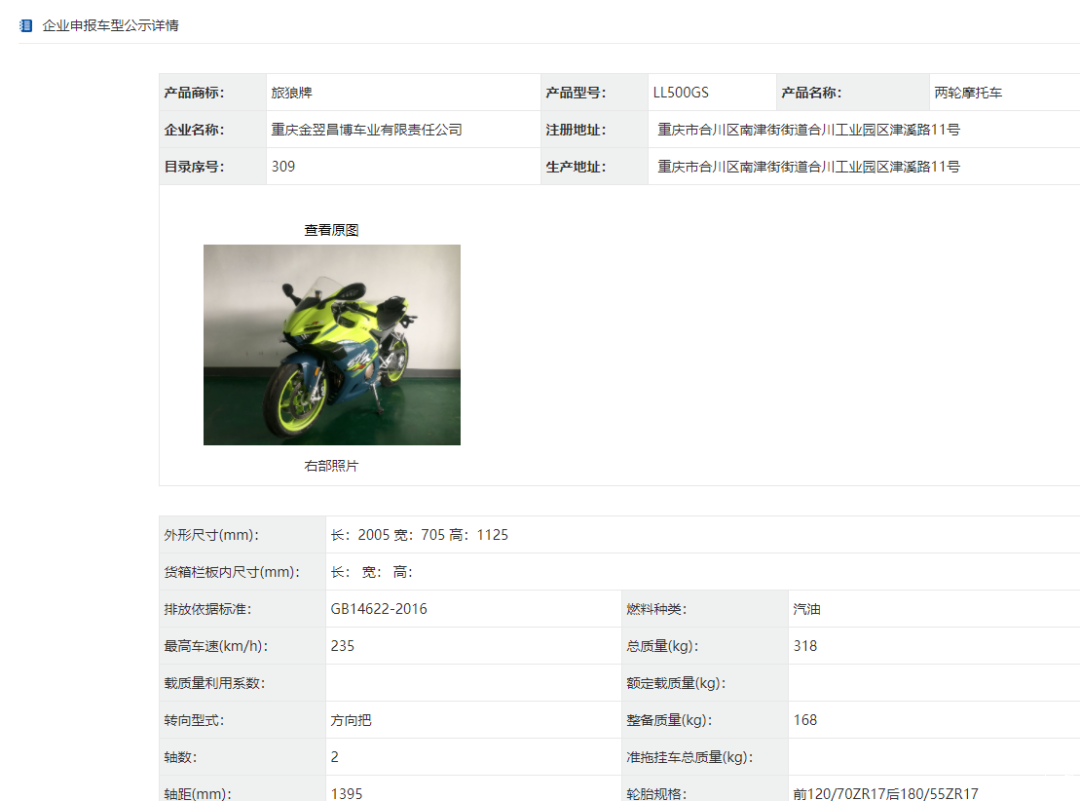Select catalog number 309
This screenshot has width=1080, height=801.
coord(283,167)
